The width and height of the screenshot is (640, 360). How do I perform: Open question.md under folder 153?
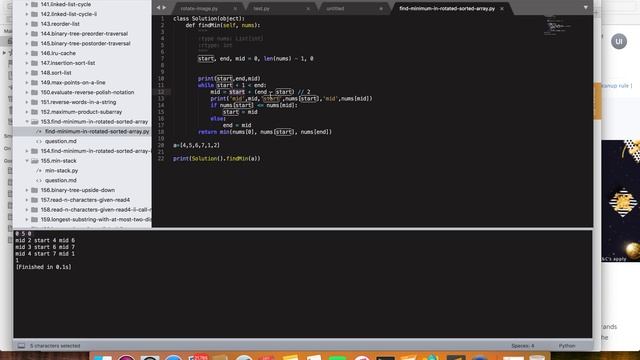[61, 141]
